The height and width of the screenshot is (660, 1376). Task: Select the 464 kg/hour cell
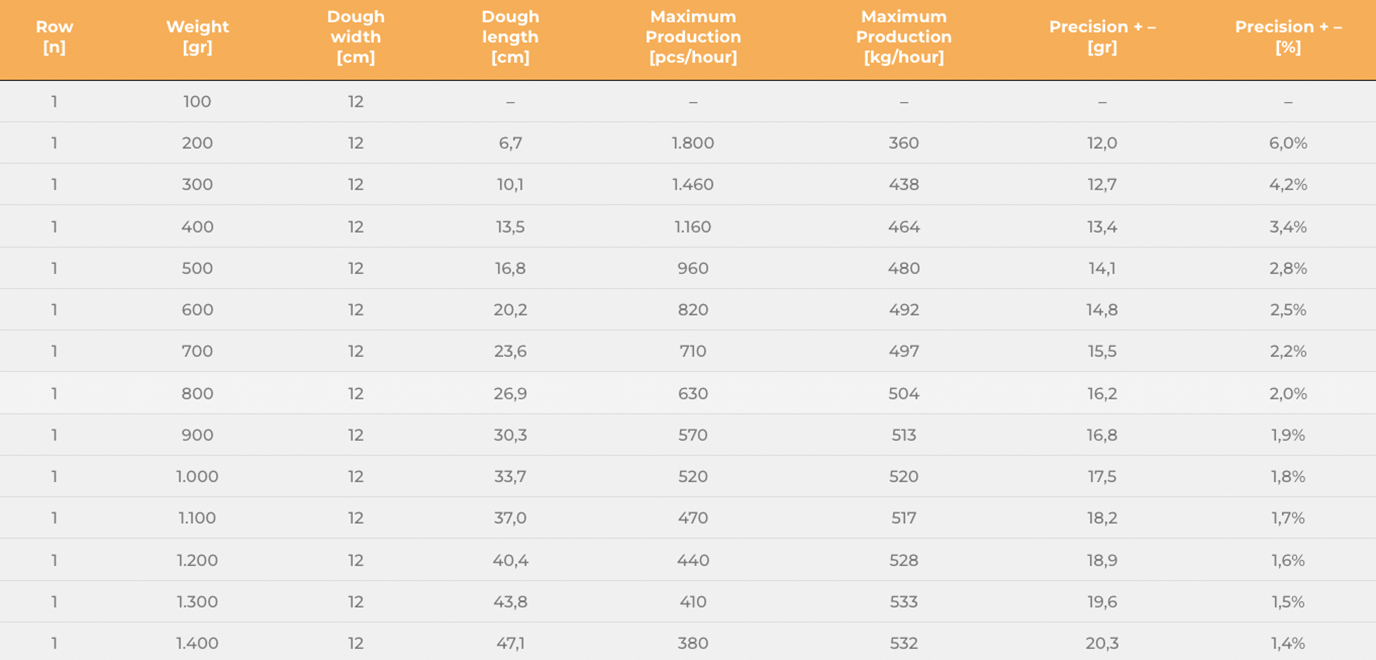click(904, 227)
